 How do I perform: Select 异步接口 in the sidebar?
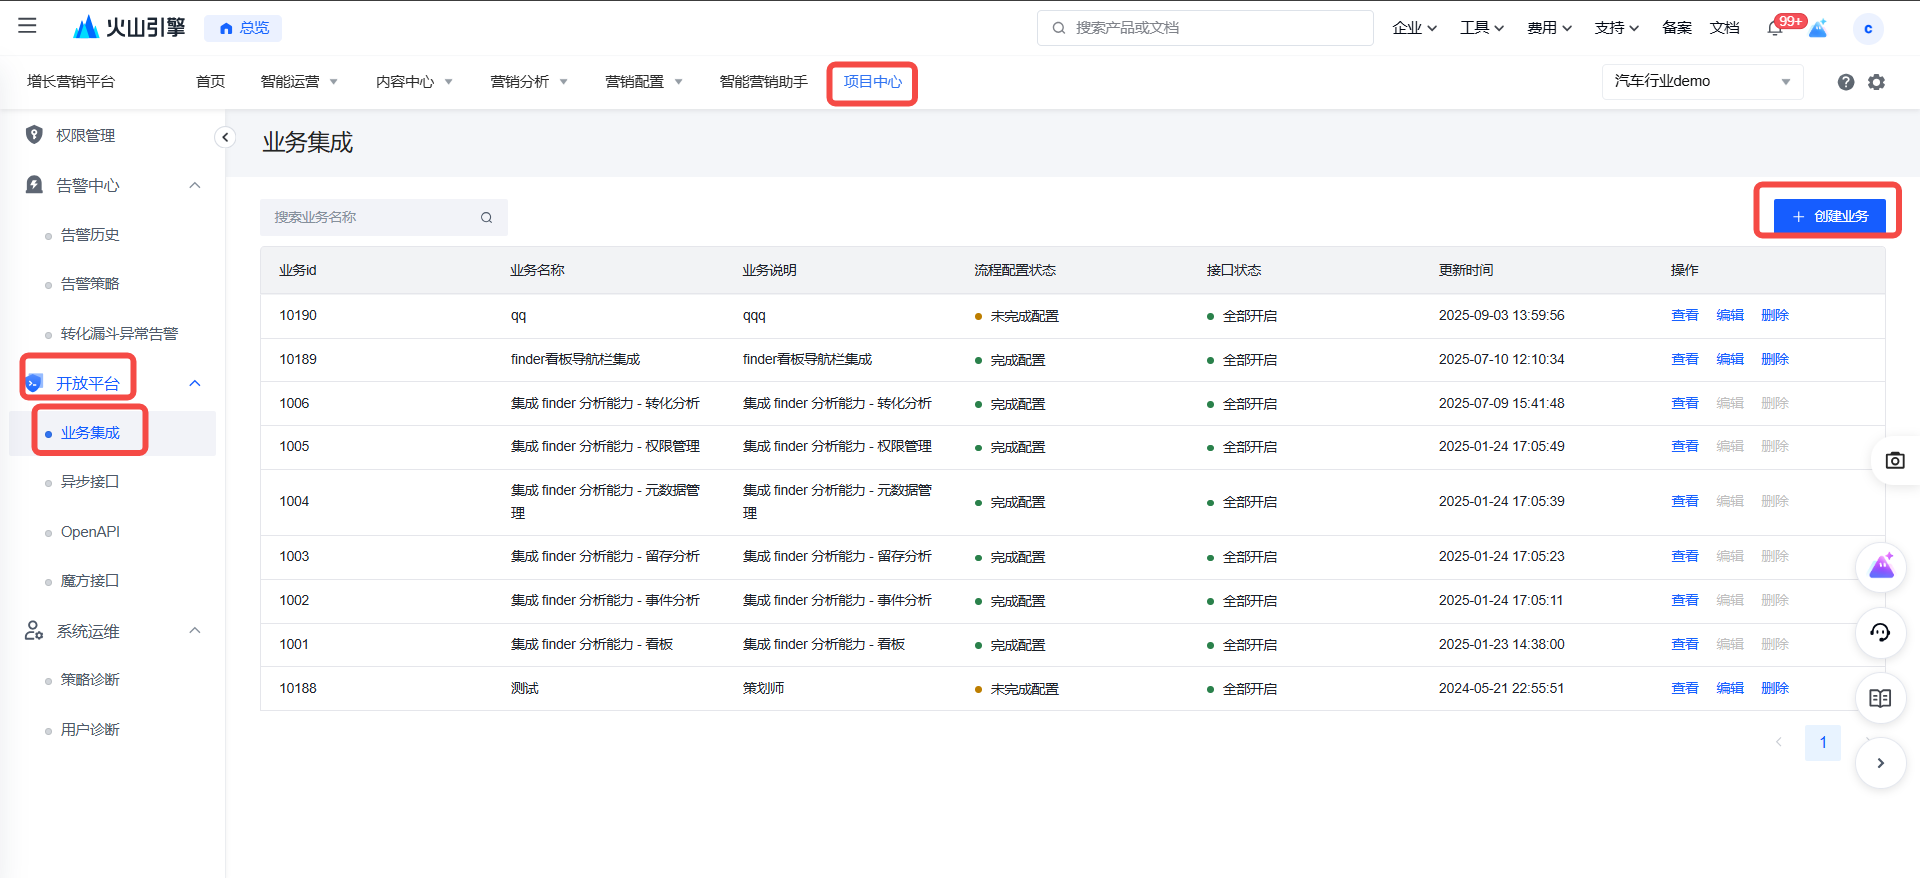click(90, 482)
